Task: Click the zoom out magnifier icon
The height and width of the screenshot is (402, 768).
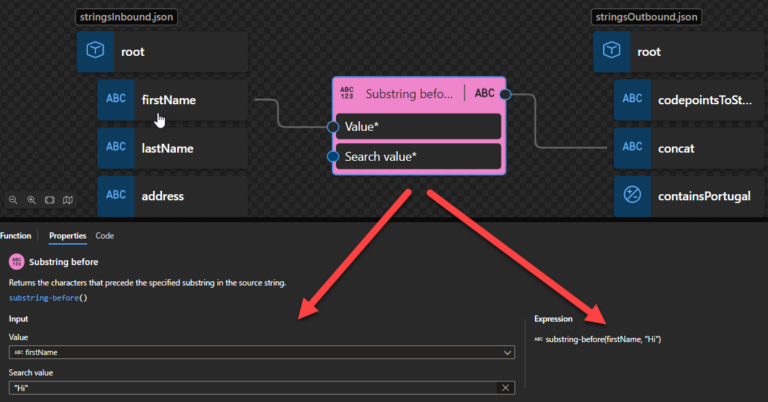Action: (x=14, y=200)
